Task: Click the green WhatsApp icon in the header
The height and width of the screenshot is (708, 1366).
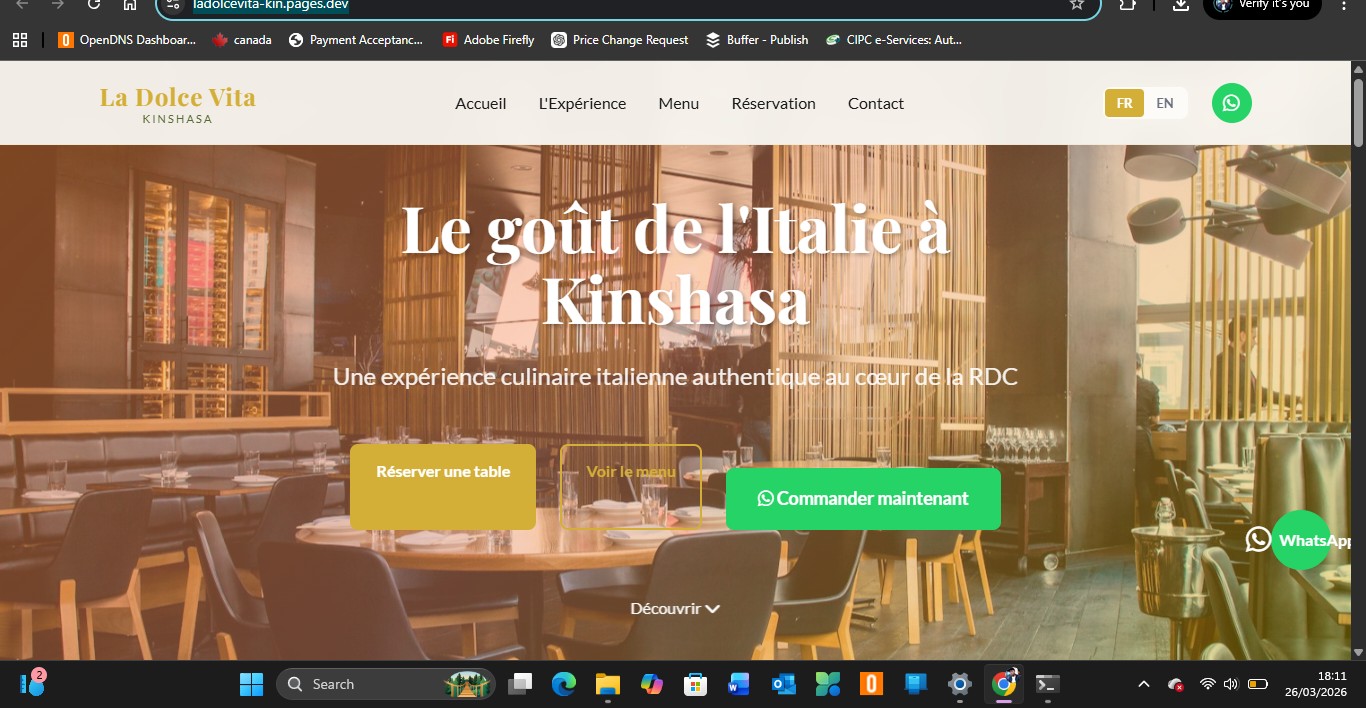Action: (x=1231, y=103)
